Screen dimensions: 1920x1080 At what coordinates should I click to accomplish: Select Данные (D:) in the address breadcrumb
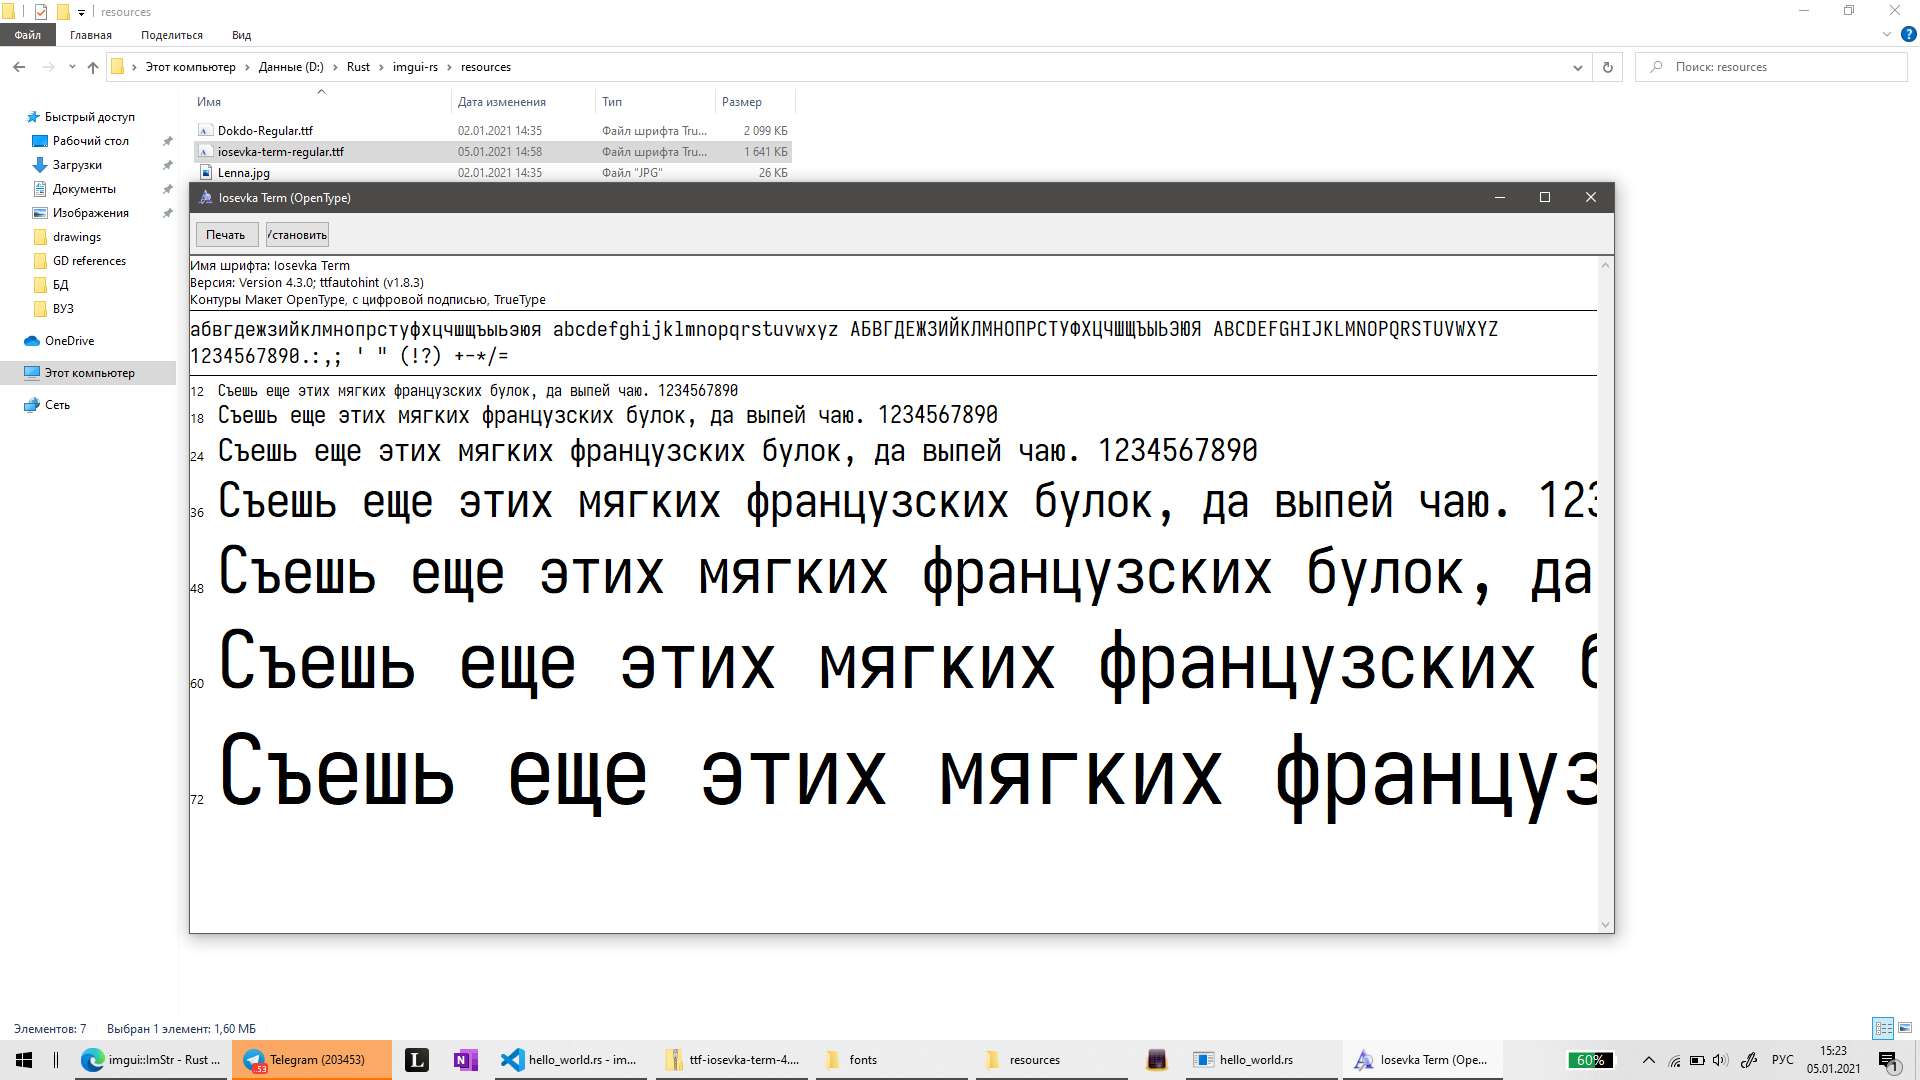(x=291, y=67)
